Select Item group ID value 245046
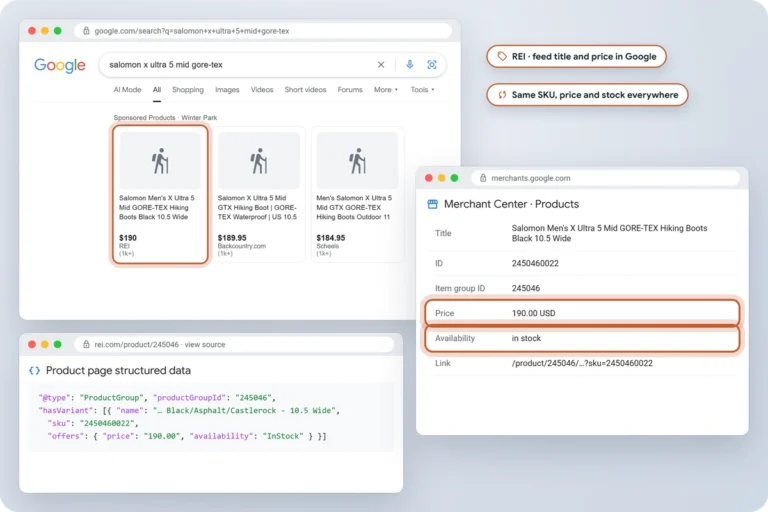 [x=526, y=288]
